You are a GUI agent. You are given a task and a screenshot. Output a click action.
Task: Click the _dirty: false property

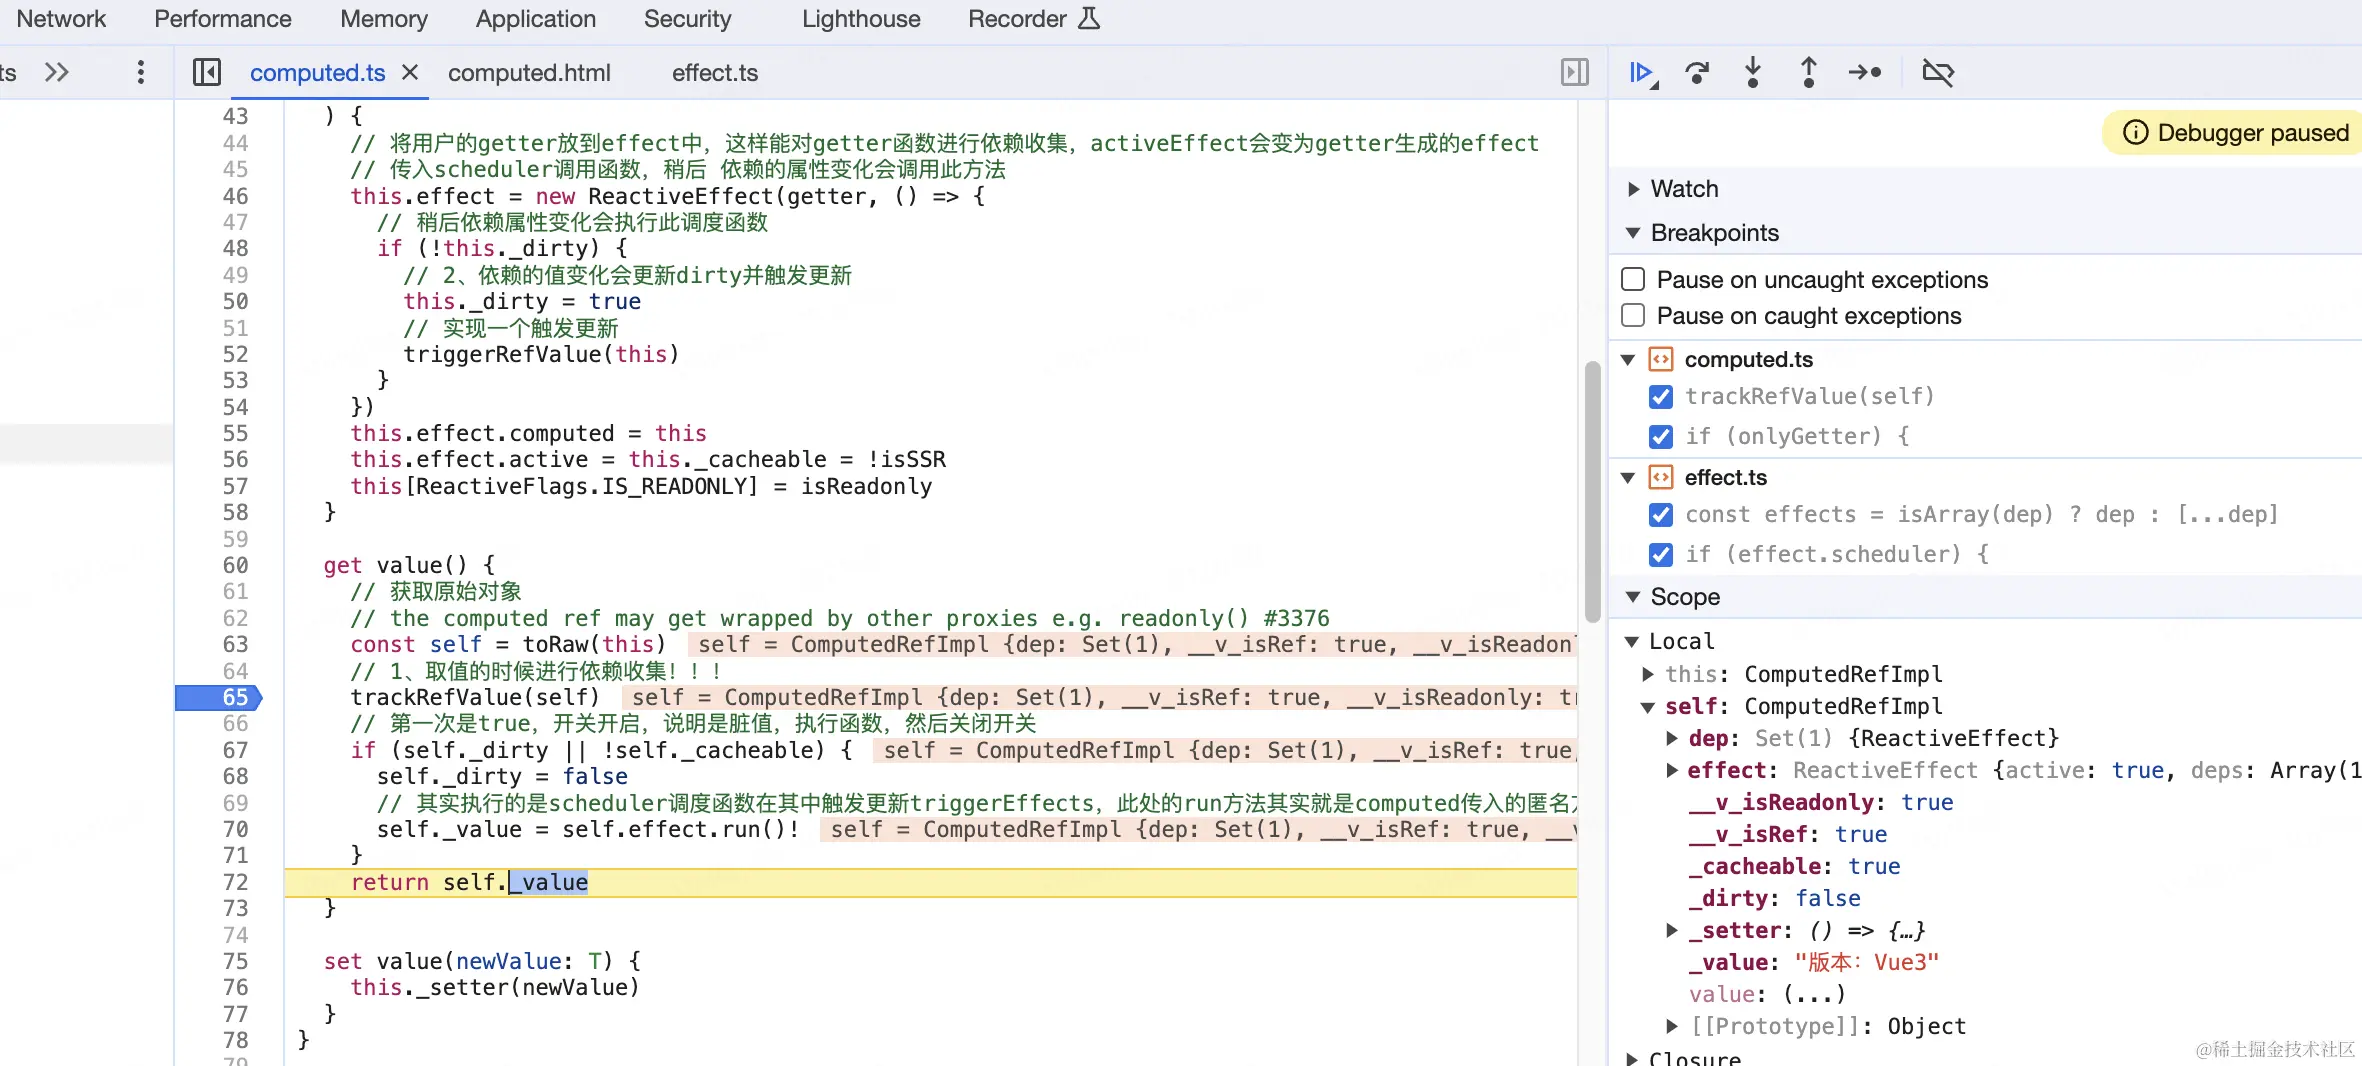pyautogui.click(x=1775, y=898)
